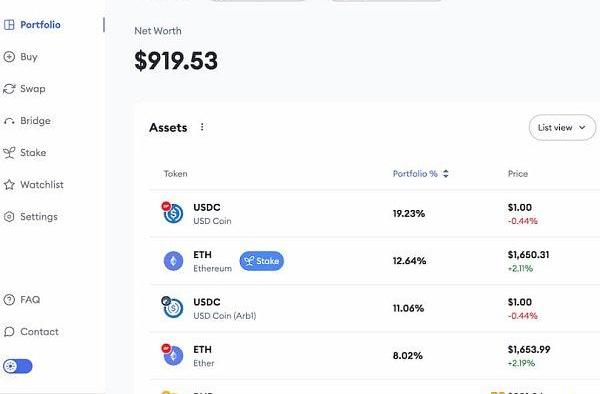
Task: Click the Price column header
Action: coord(518,174)
